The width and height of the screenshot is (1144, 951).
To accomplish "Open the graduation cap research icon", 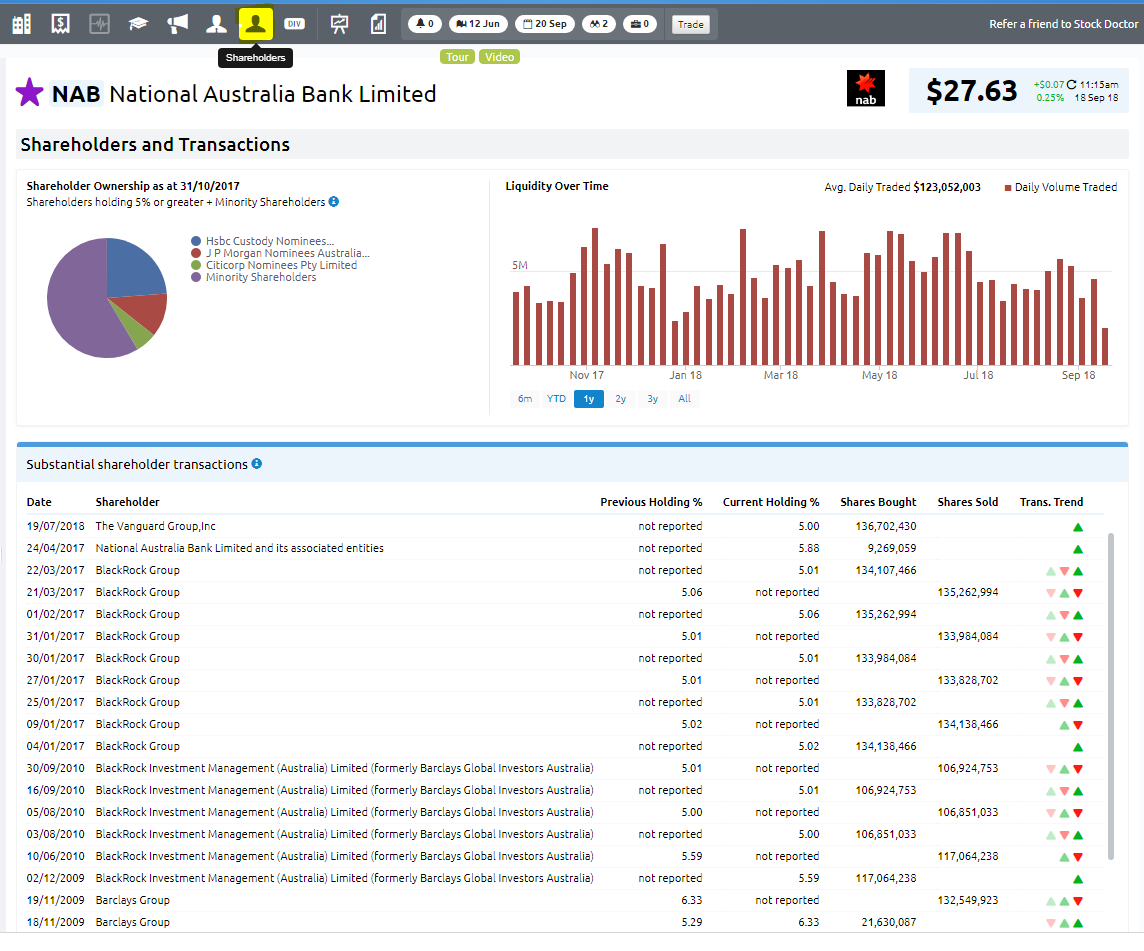I will click(x=138, y=24).
